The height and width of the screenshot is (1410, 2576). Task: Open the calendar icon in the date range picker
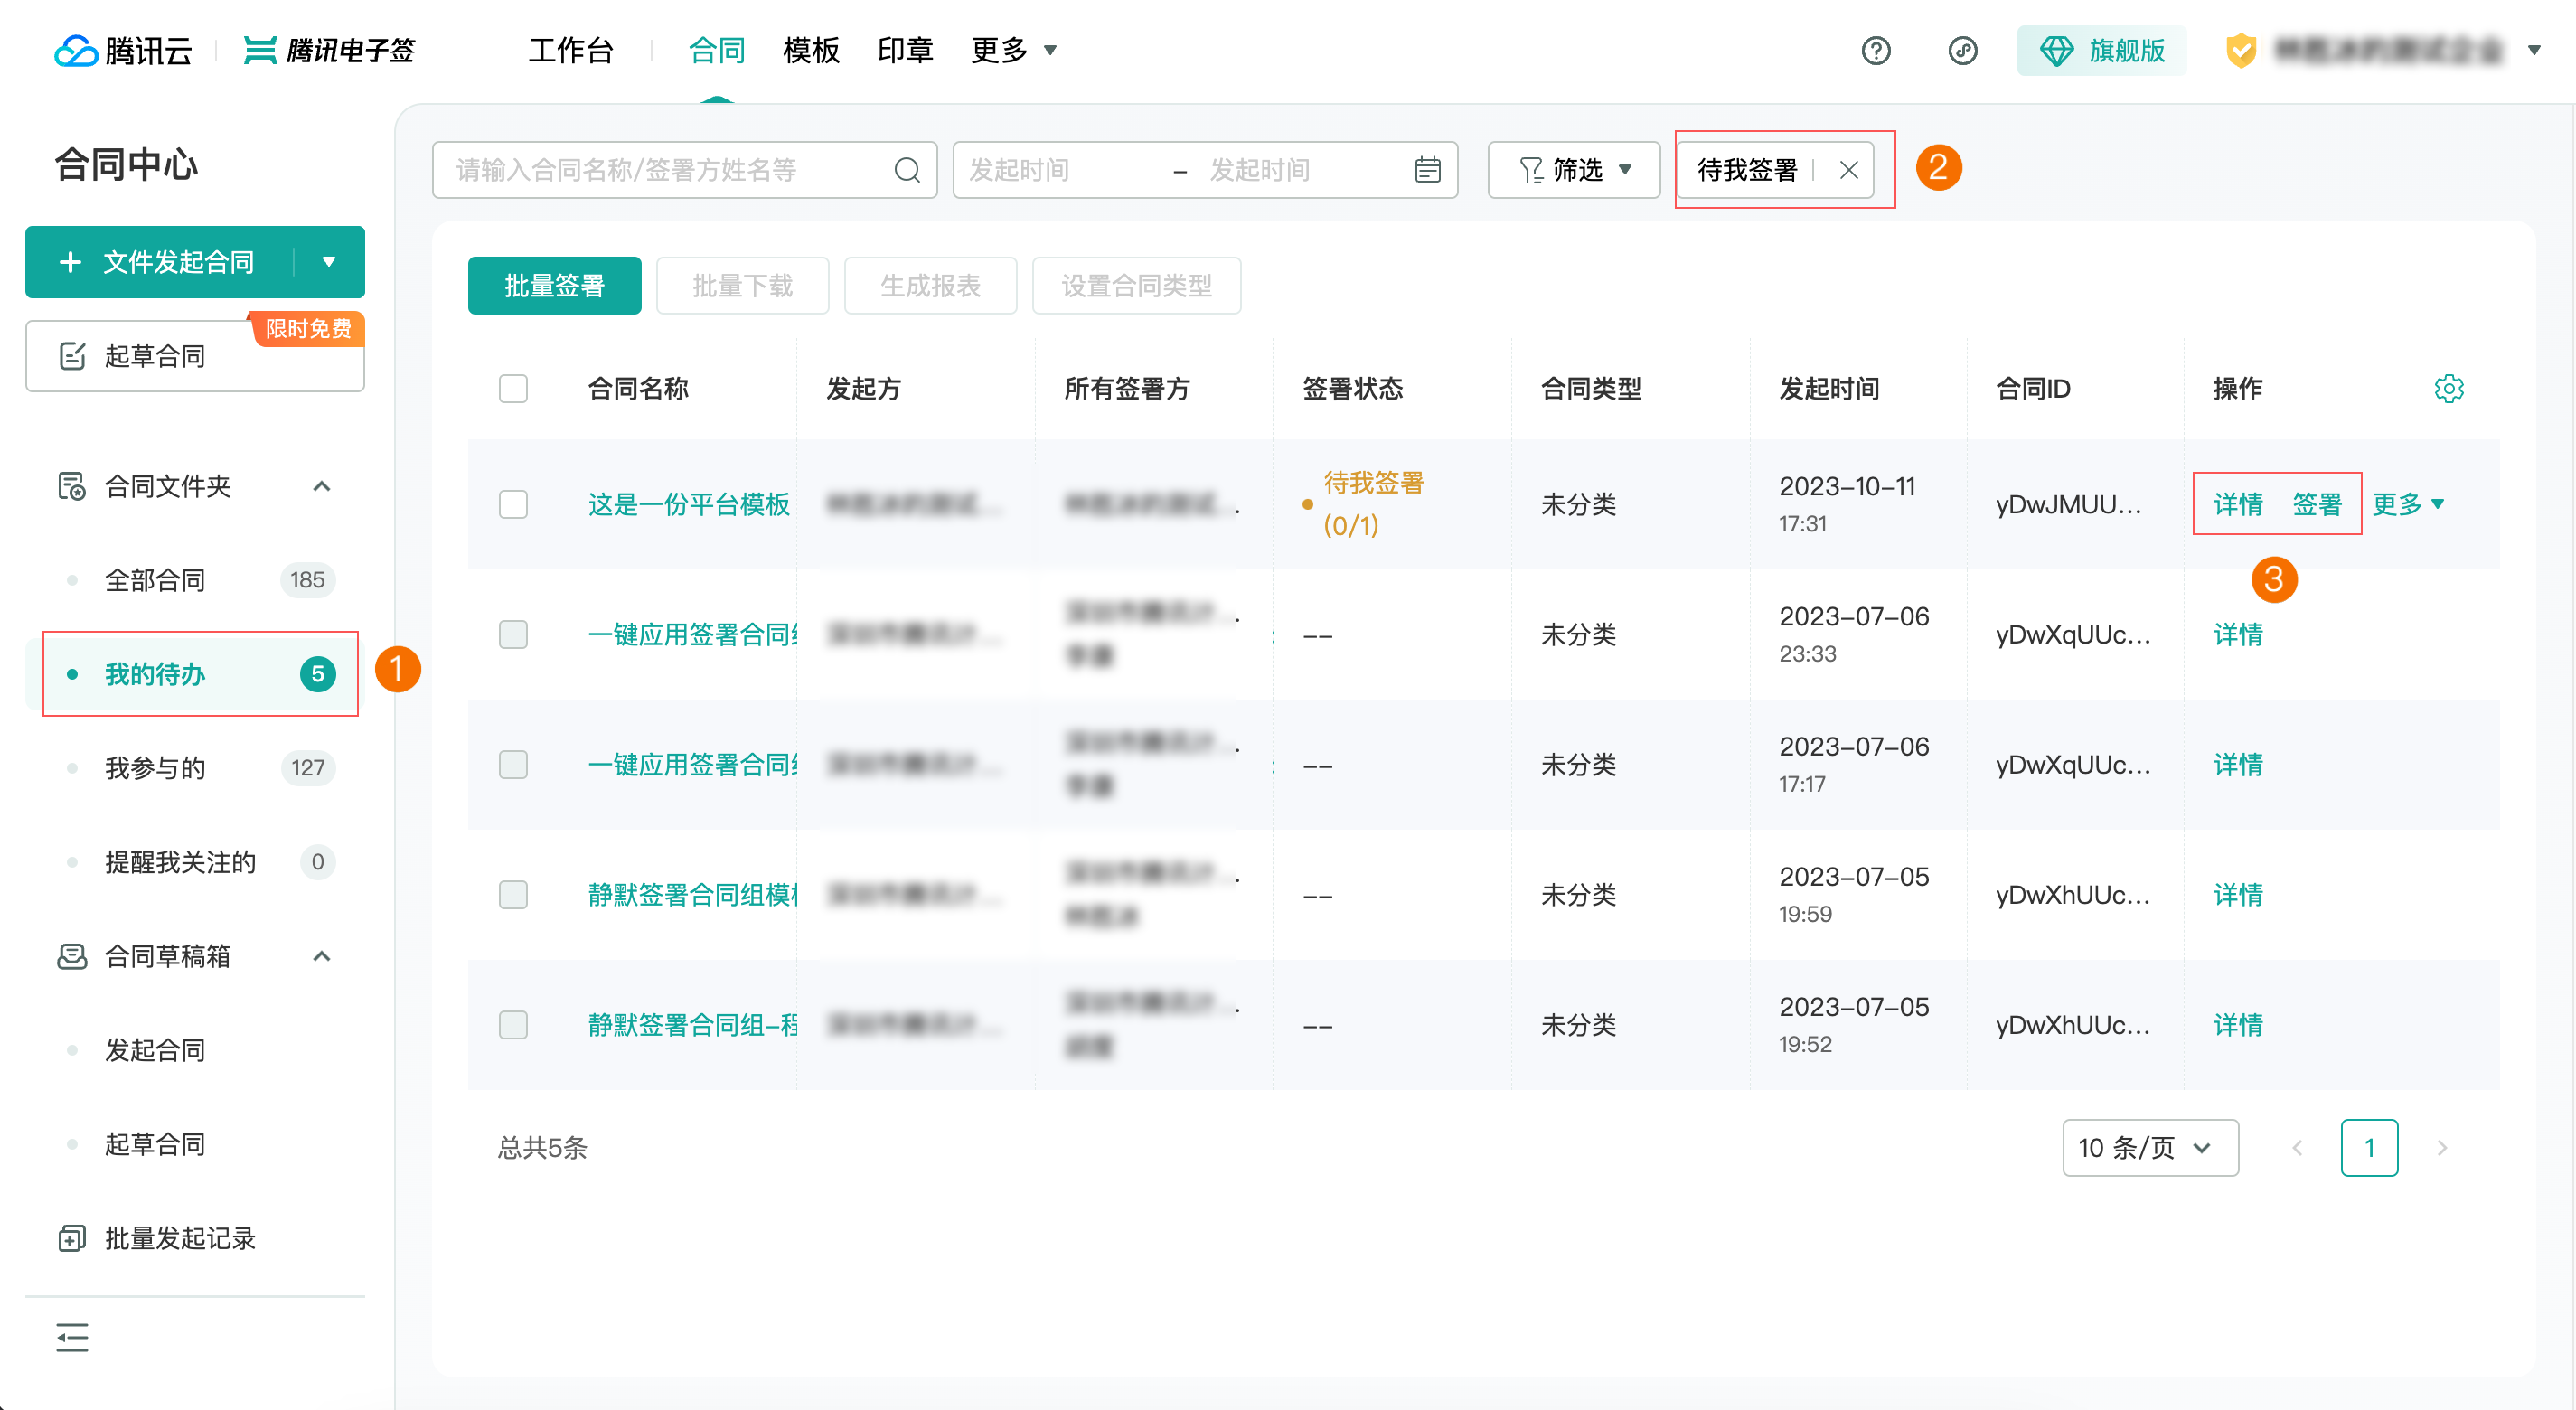tap(1427, 169)
